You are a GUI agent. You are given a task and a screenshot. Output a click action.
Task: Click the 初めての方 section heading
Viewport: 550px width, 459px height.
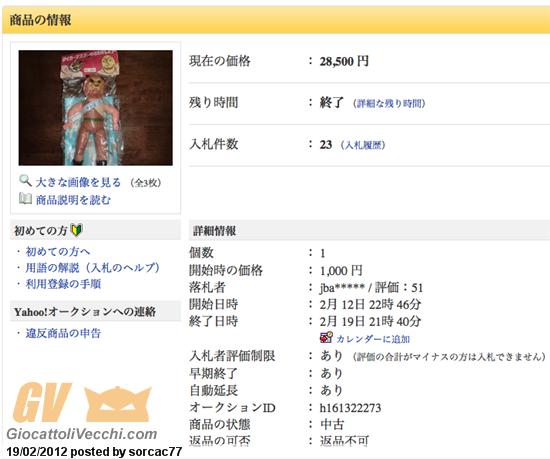pyautogui.click(x=41, y=230)
